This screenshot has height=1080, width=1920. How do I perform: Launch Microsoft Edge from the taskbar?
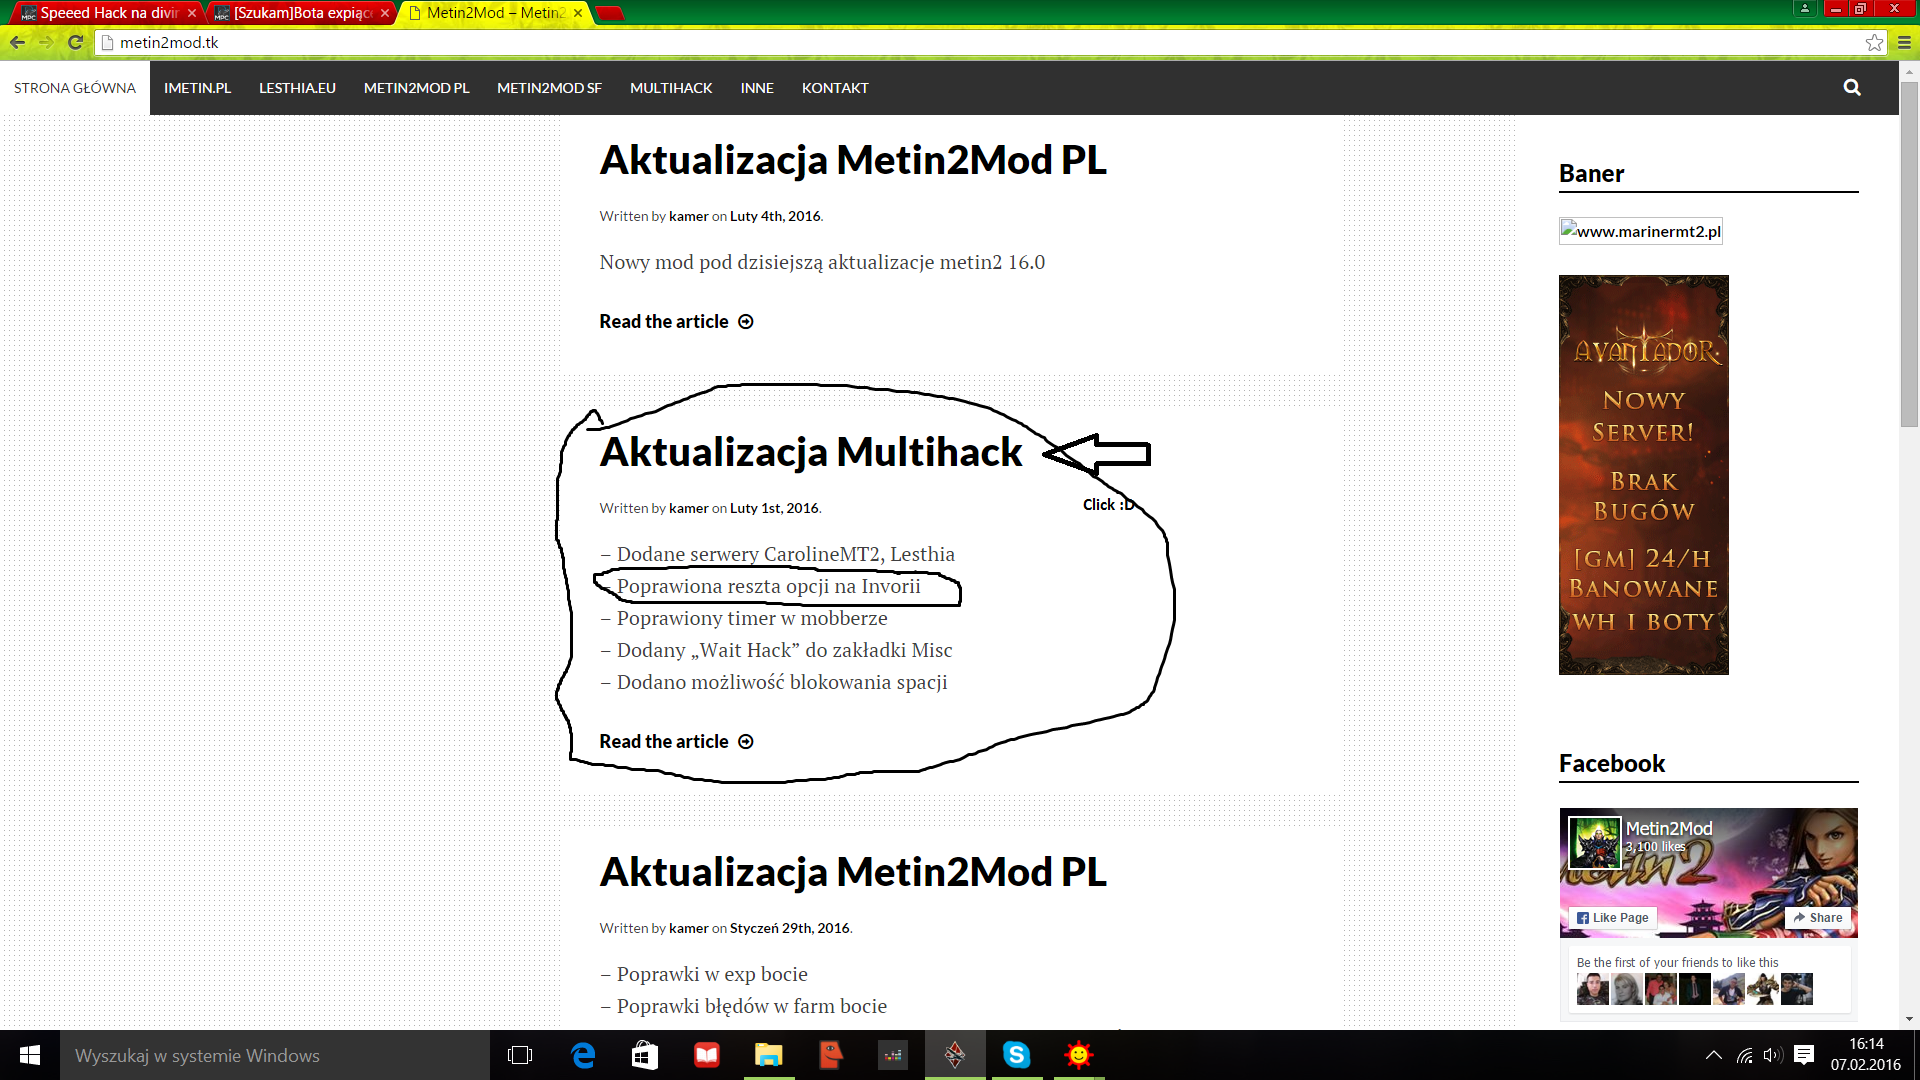click(583, 1055)
